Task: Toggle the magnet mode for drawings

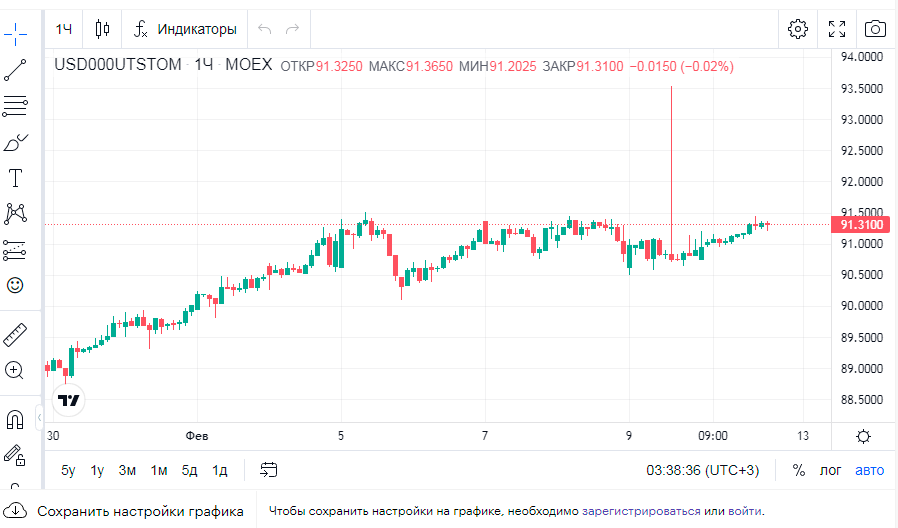Action: 15,419
